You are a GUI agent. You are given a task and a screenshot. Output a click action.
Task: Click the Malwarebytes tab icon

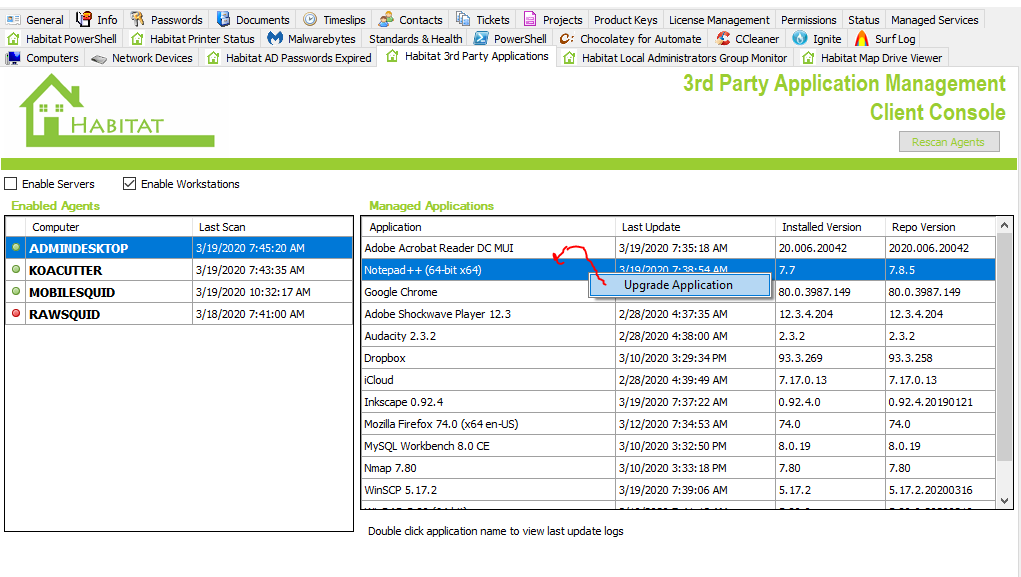(x=274, y=39)
